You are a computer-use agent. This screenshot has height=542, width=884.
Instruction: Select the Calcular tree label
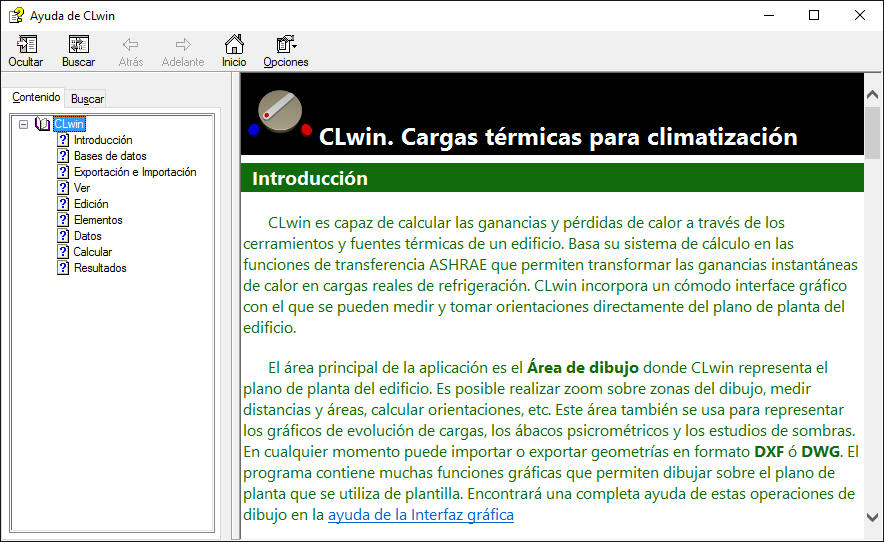[x=93, y=252]
